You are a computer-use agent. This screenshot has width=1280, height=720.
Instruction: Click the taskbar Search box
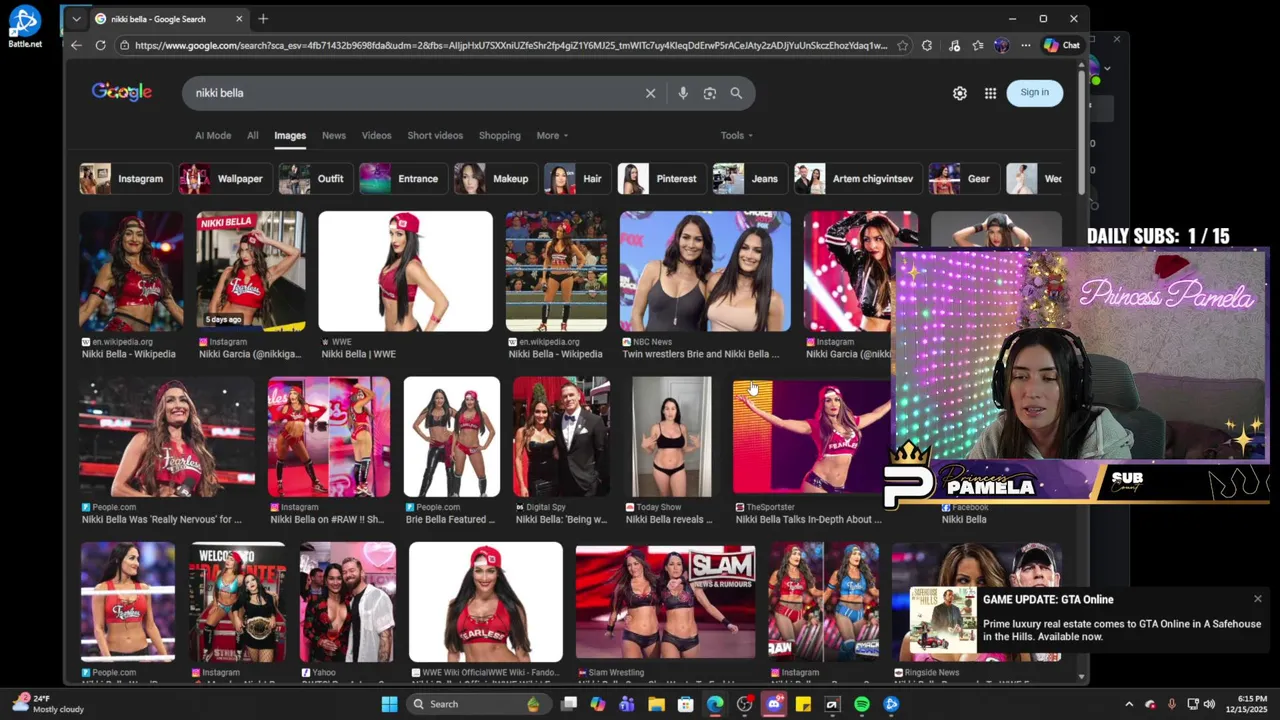pos(478,704)
